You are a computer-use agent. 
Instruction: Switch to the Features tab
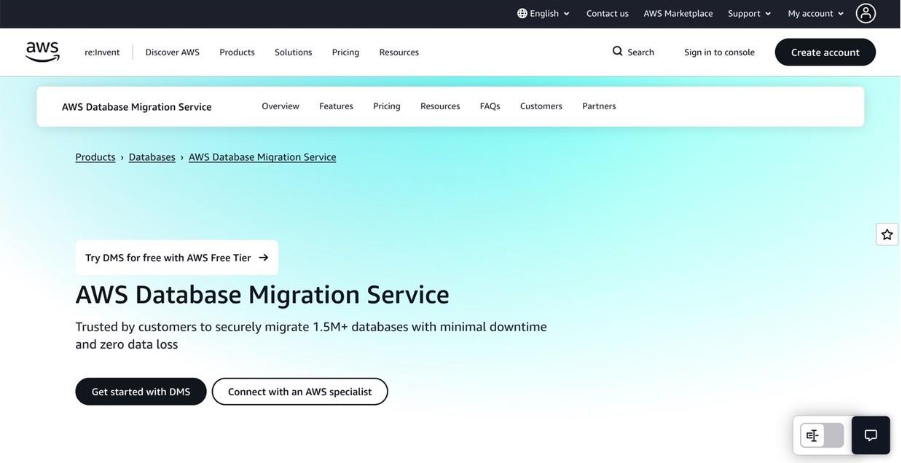pos(336,106)
